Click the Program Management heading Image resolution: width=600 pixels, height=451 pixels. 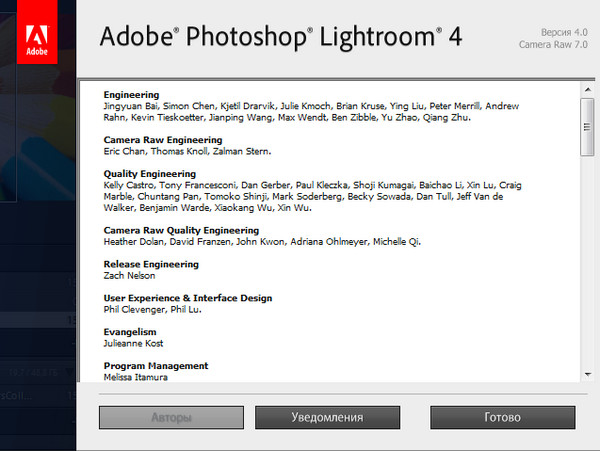155,366
